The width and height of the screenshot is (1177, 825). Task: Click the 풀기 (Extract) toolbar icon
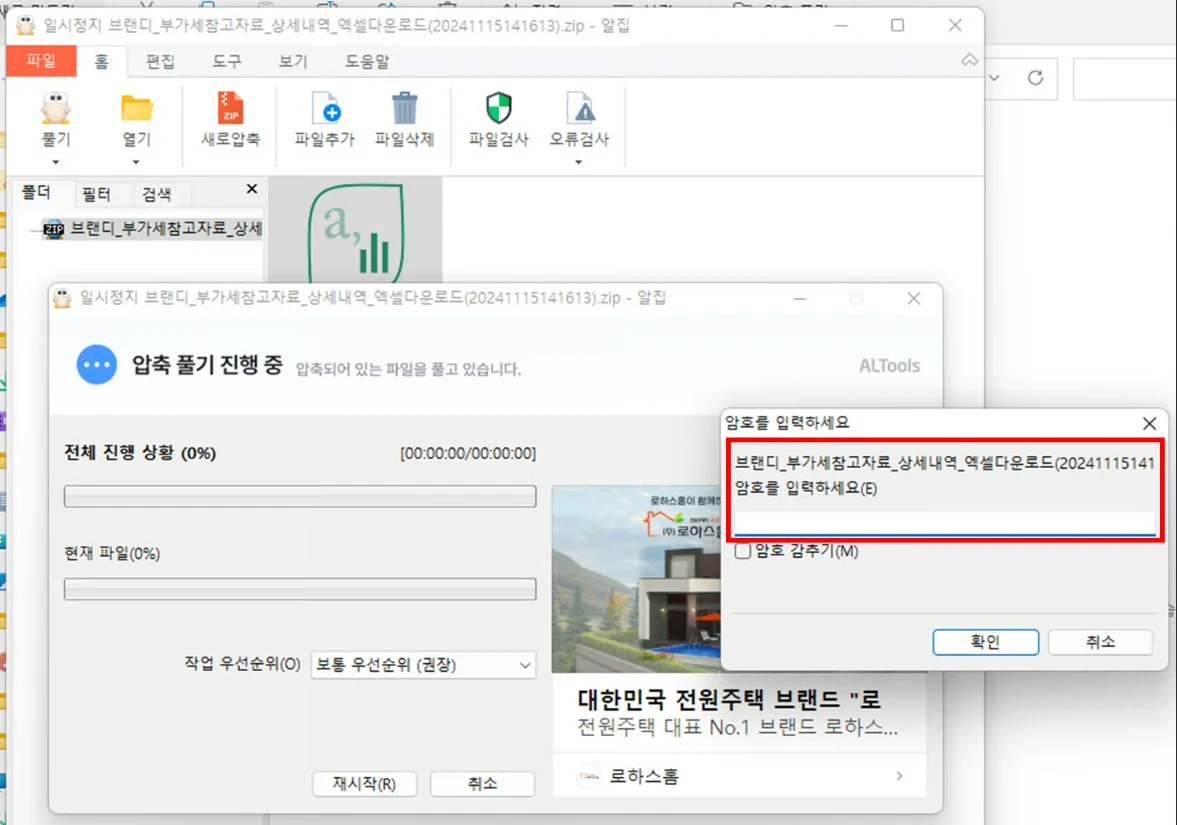click(x=56, y=109)
